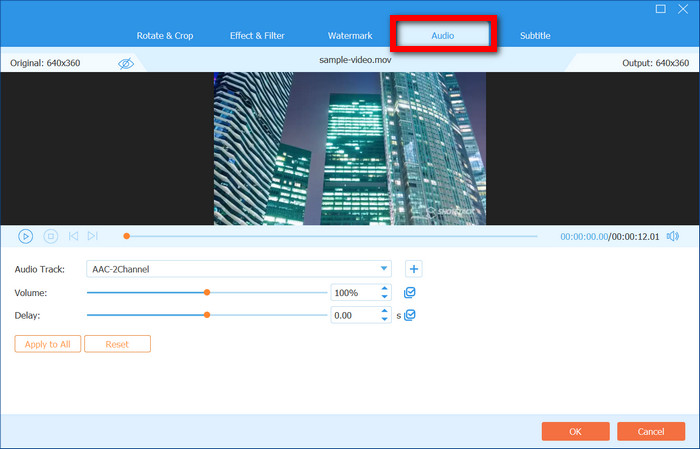Image resolution: width=700 pixels, height=449 pixels.
Task: Toggle original preview eye icon
Action: [126, 63]
